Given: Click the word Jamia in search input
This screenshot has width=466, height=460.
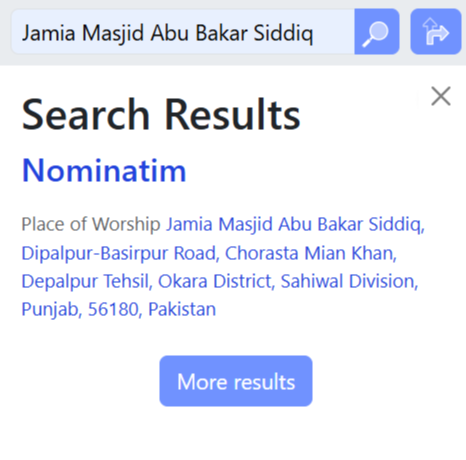Looking at the screenshot, I should (x=48, y=33).
